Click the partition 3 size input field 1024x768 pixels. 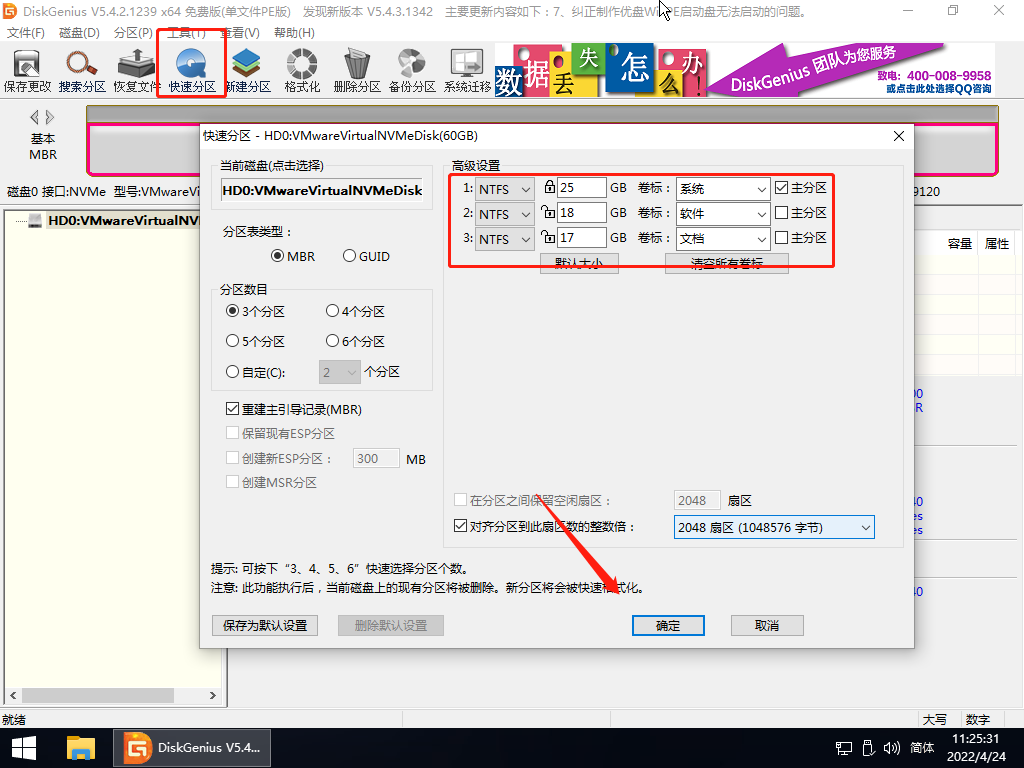click(581, 238)
